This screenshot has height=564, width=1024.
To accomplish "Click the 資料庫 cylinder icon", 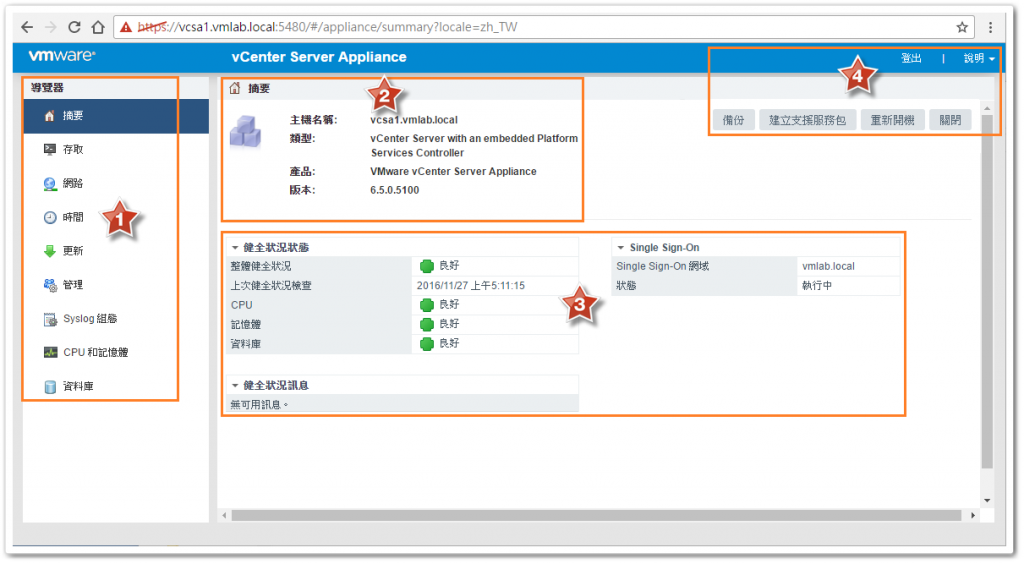I will pos(50,386).
